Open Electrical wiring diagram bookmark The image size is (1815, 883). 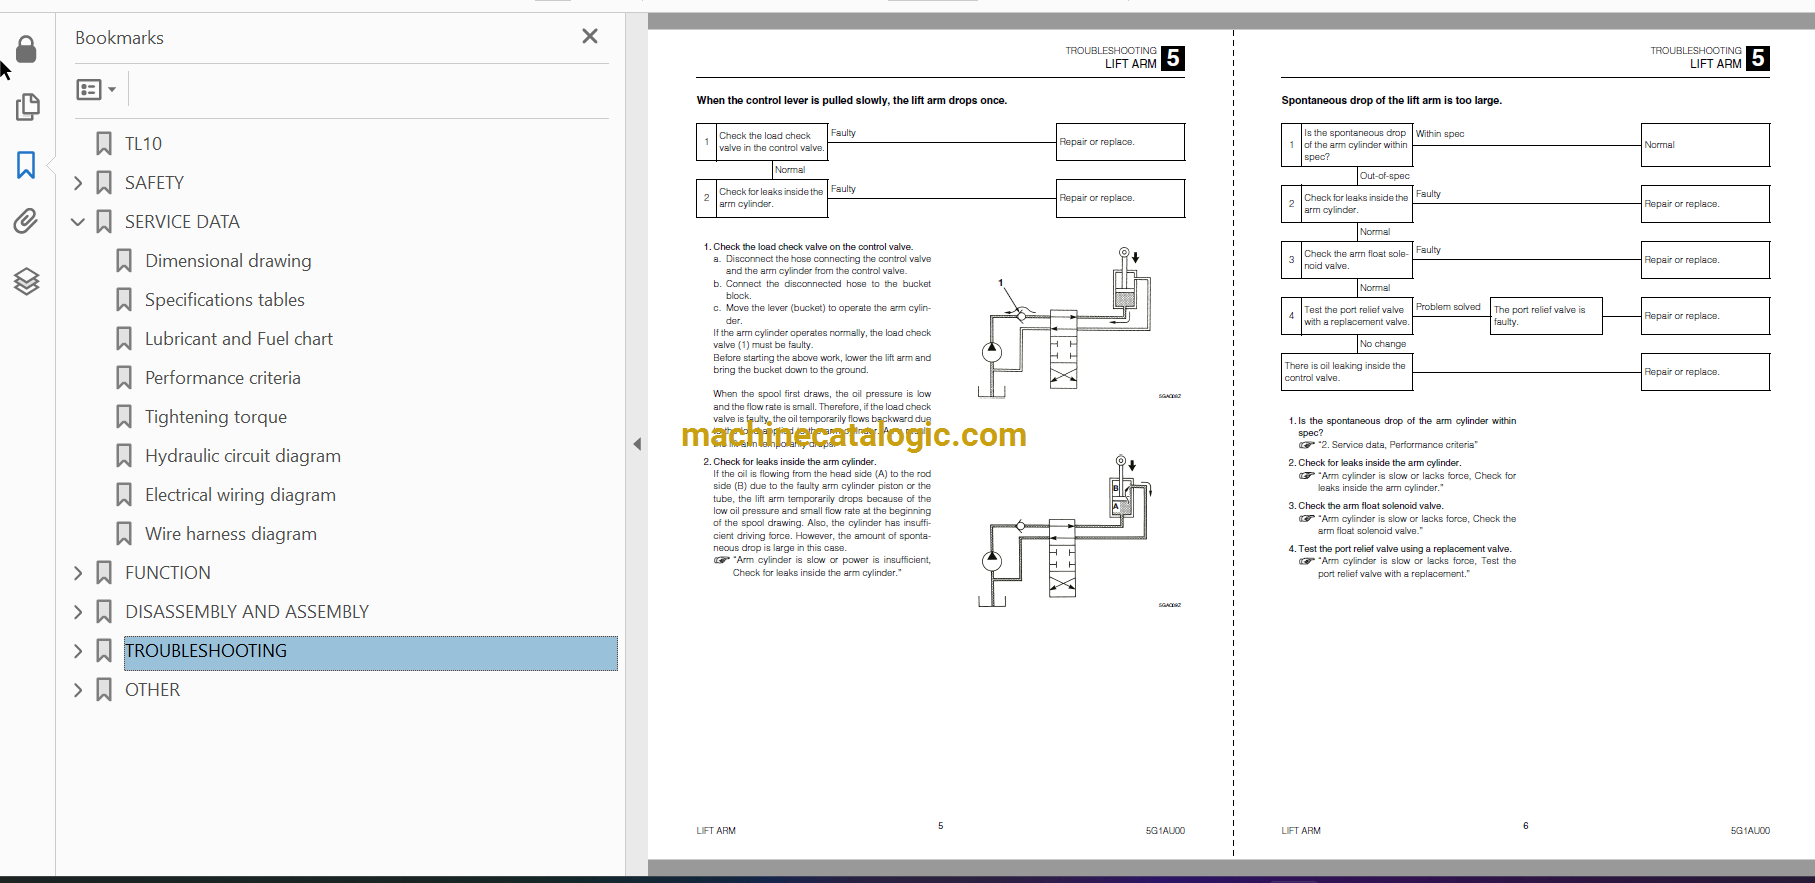point(240,495)
